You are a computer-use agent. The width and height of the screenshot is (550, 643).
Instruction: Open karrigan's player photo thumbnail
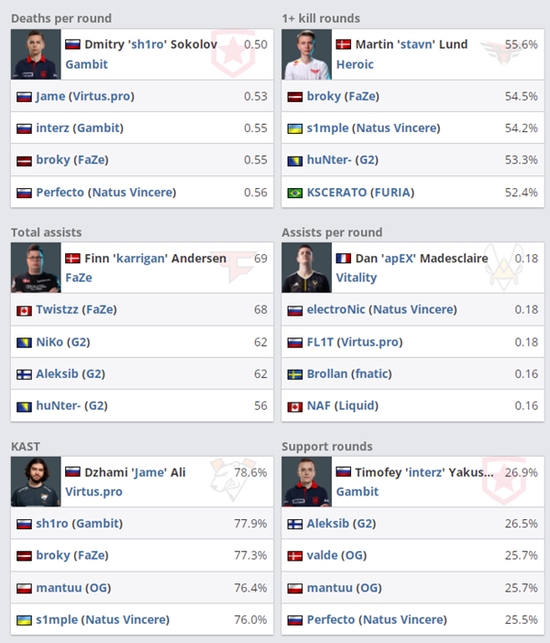pyautogui.click(x=36, y=267)
